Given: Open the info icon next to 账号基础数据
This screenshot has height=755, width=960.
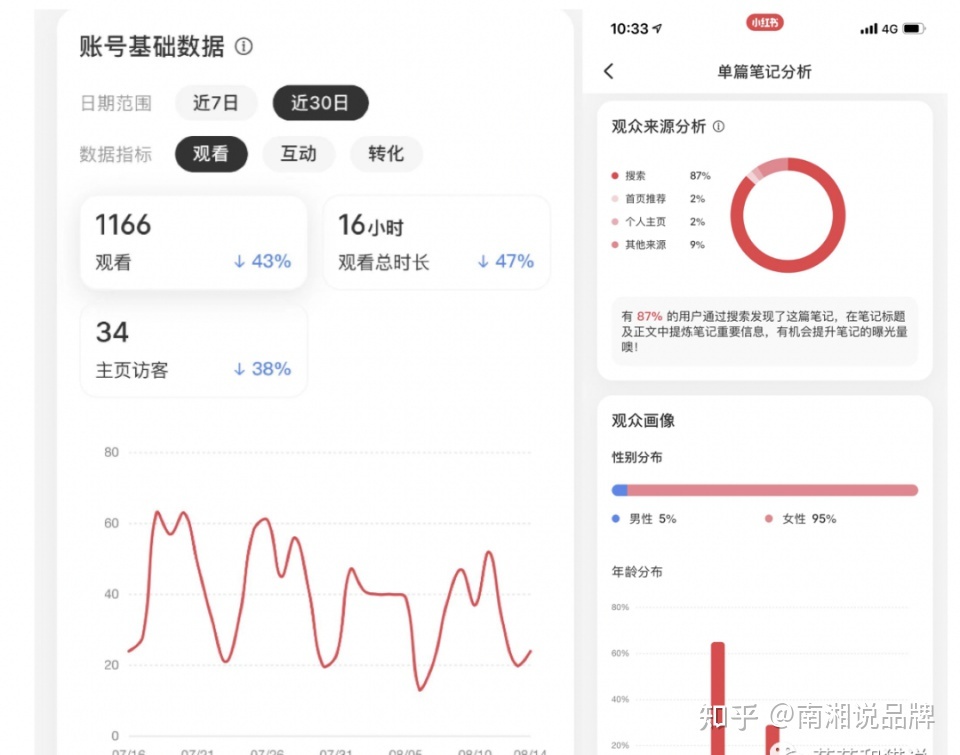Looking at the screenshot, I should (242, 47).
